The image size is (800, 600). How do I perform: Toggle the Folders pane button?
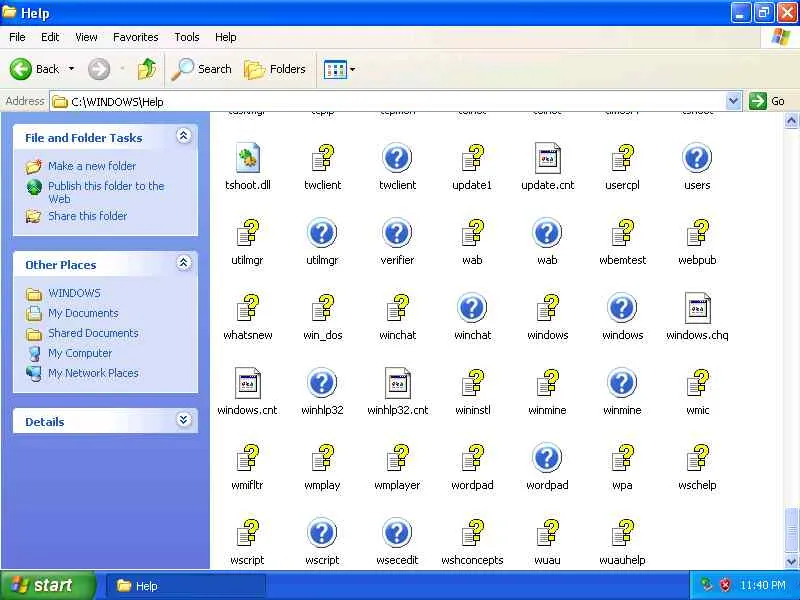click(x=274, y=69)
